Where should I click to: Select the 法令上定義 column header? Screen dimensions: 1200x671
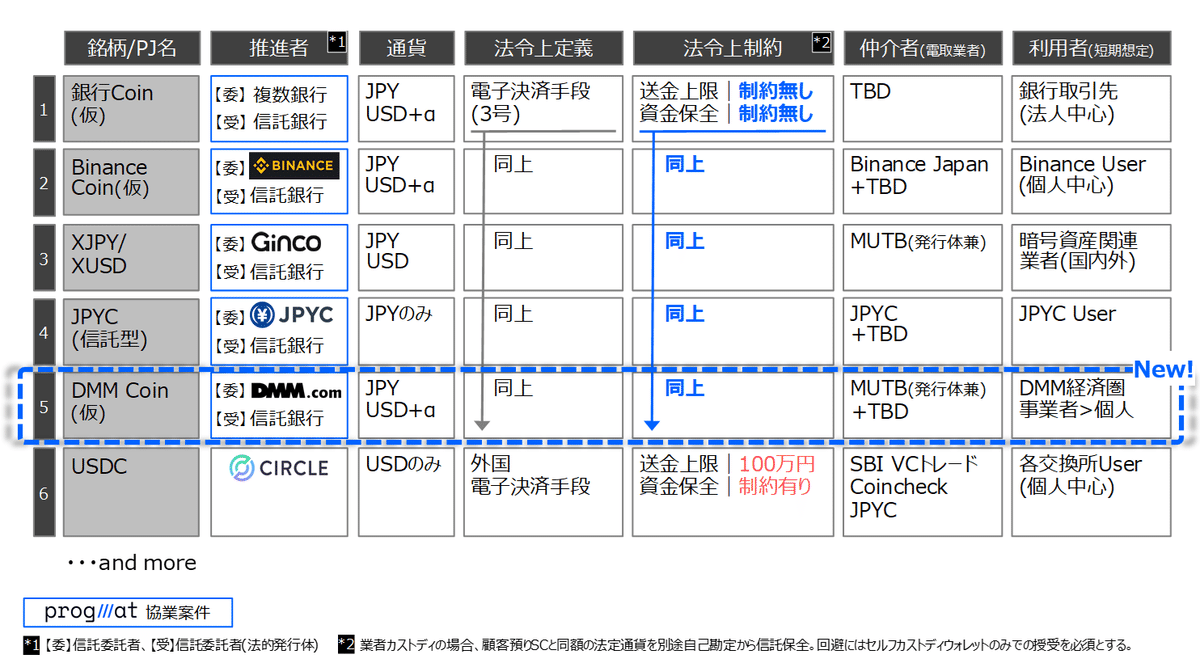pos(543,48)
